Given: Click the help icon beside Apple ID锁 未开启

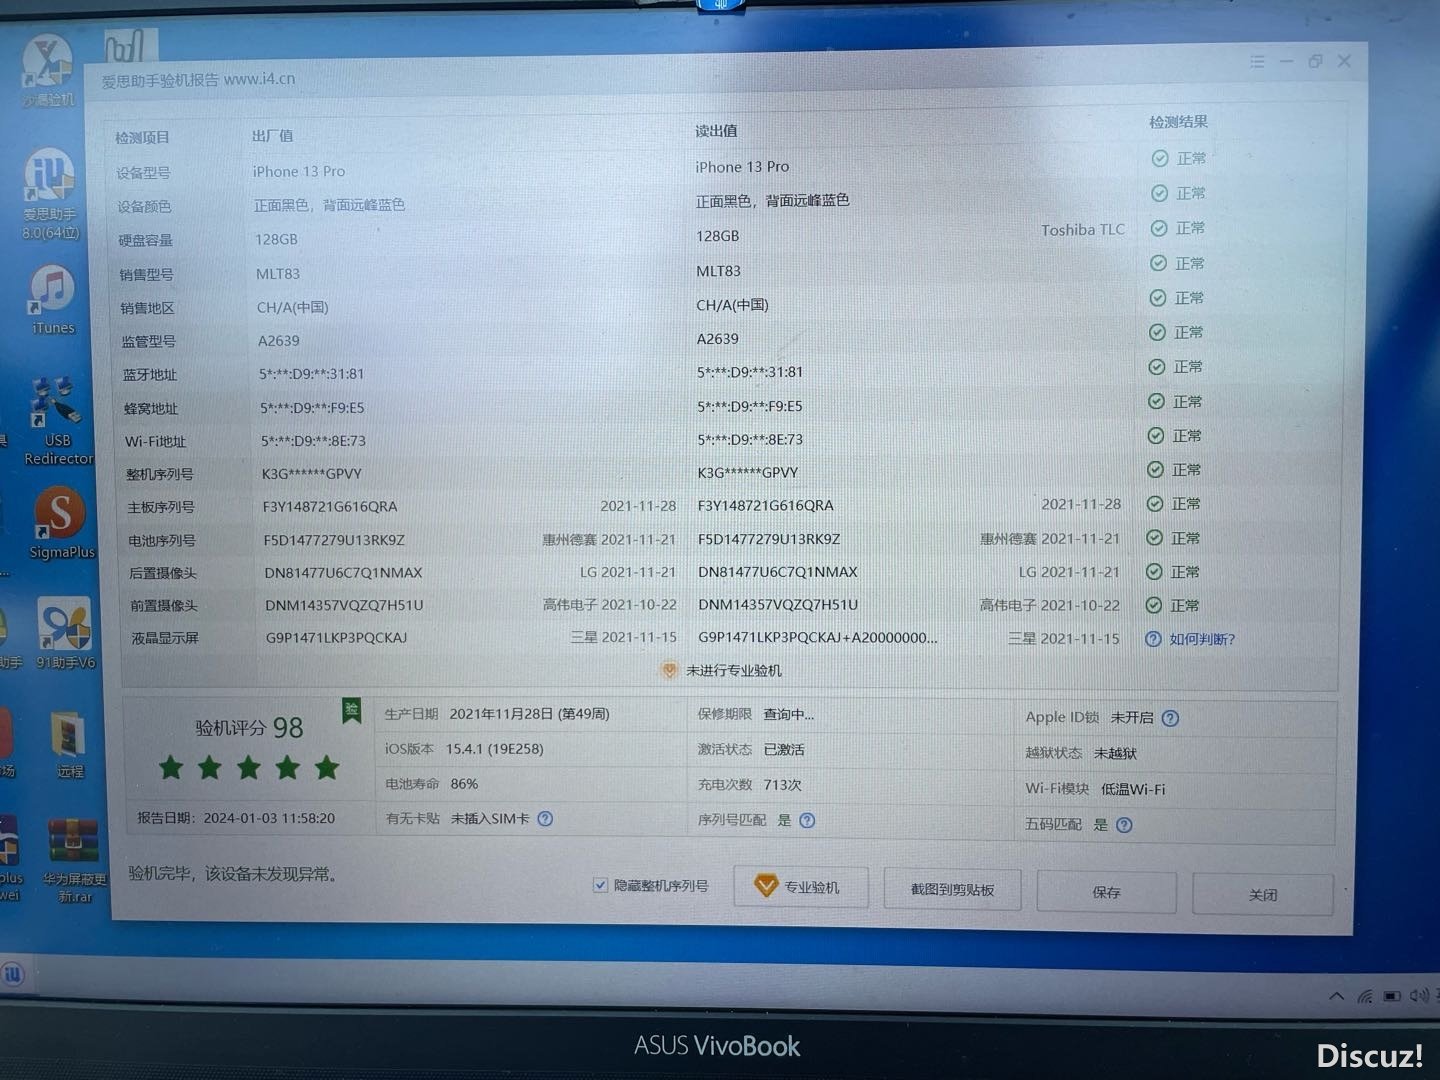Looking at the screenshot, I should click(1170, 718).
